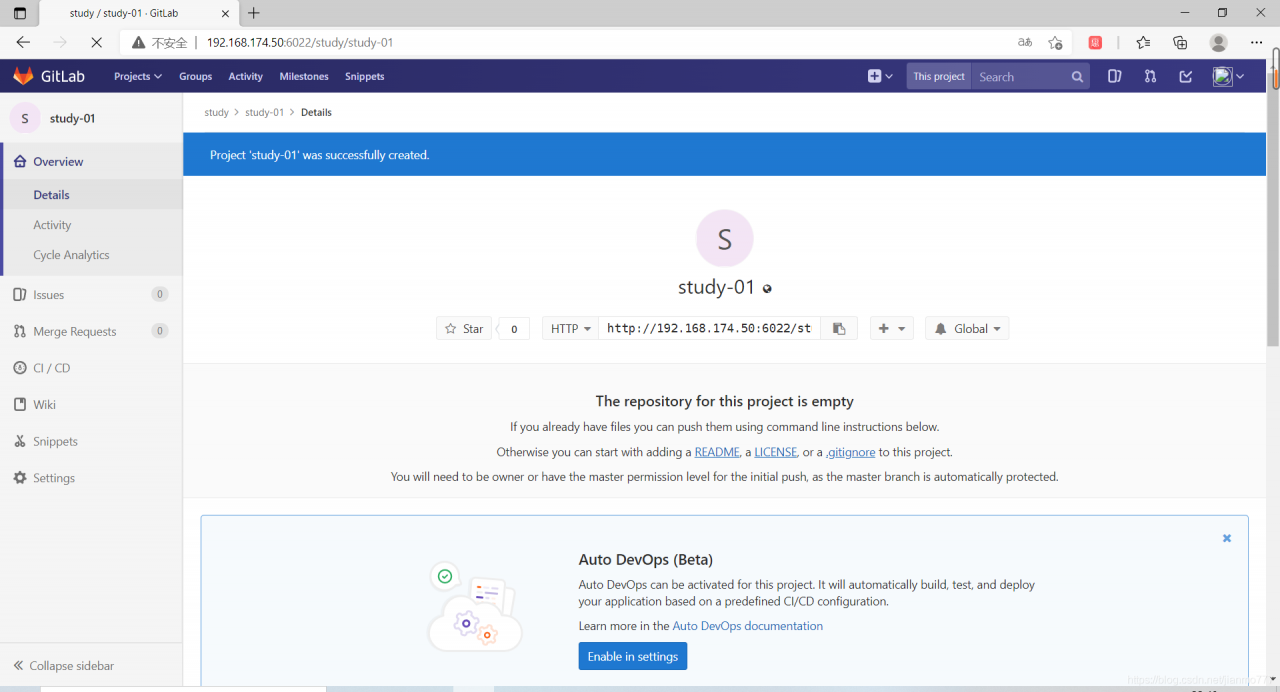Open the user avatar dropdown menu
Screen dimensions: 1280x692
[x=1228, y=76]
